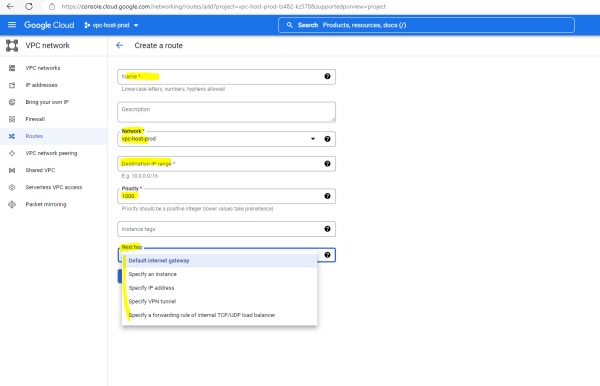Image resolution: width=600 pixels, height=386 pixels.
Task: Click the help icon for Network field
Action: coord(327,139)
